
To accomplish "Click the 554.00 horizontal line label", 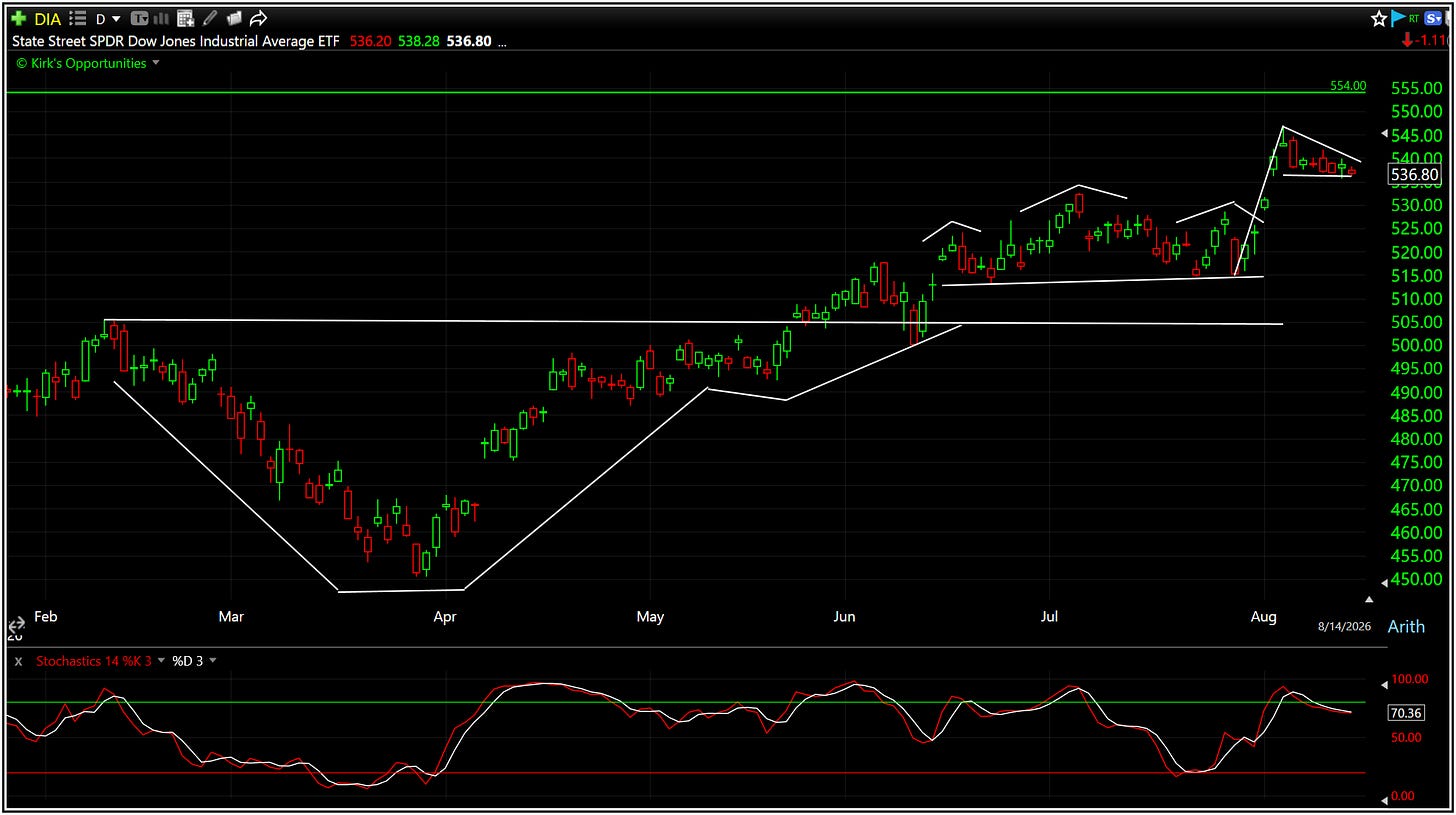I will click(1348, 86).
